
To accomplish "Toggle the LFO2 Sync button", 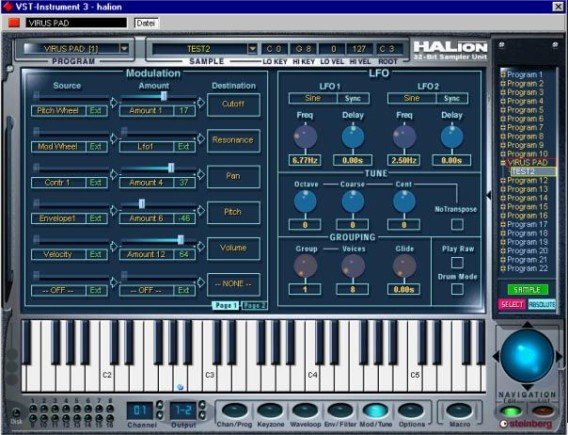I will click(x=452, y=99).
